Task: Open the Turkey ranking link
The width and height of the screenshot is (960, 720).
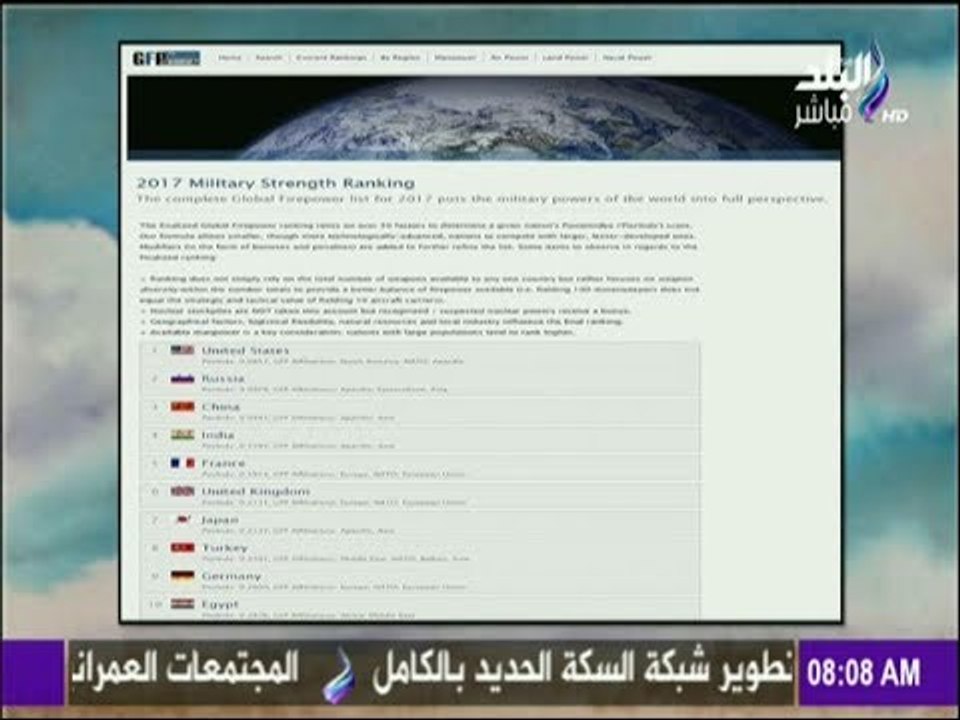Action: tap(225, 548)
